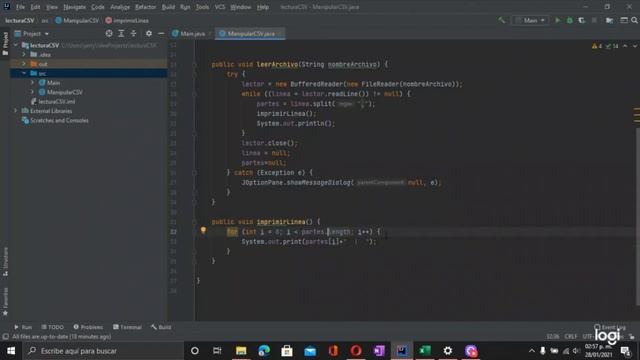Click the grey stop square in toolbar
The width and height of the screenshot is (640, 360).
pos(594,20)
